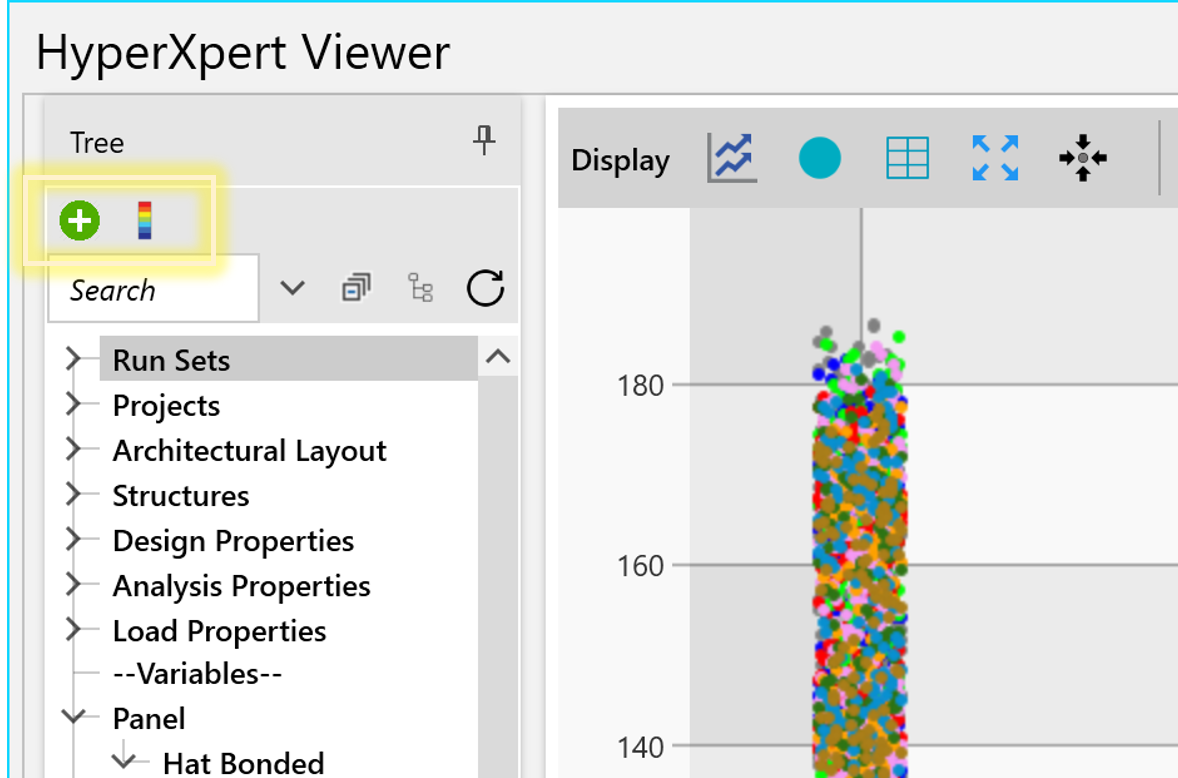Expand the Architectural Layout node

pos(73,449)
